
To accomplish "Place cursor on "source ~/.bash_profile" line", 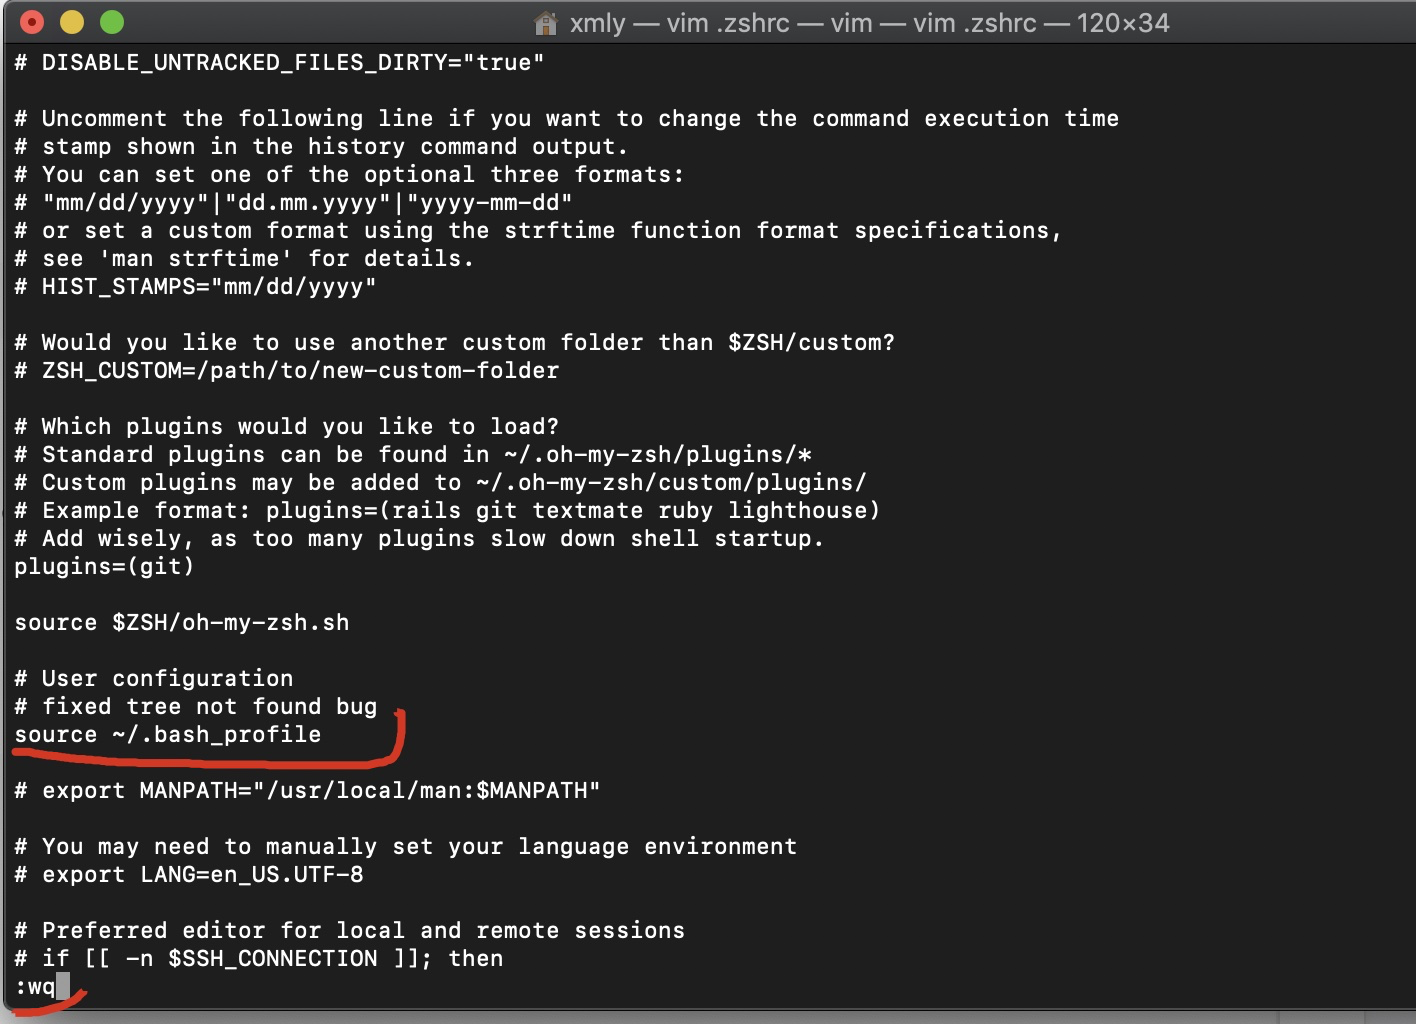I will [168, 735].
